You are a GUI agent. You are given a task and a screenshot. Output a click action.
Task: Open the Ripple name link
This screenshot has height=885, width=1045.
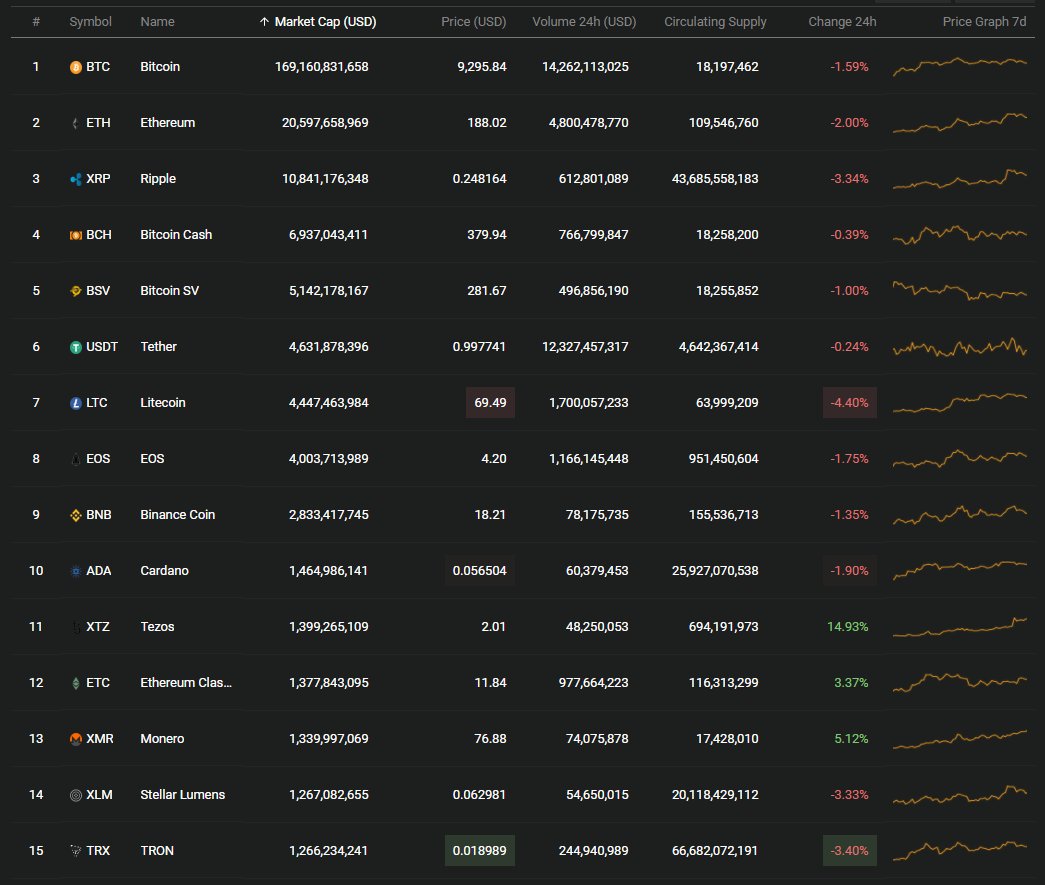point(158,179)
